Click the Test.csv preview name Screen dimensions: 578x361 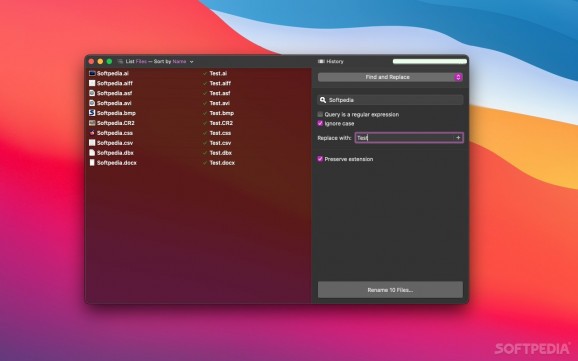tap(220, 143)
